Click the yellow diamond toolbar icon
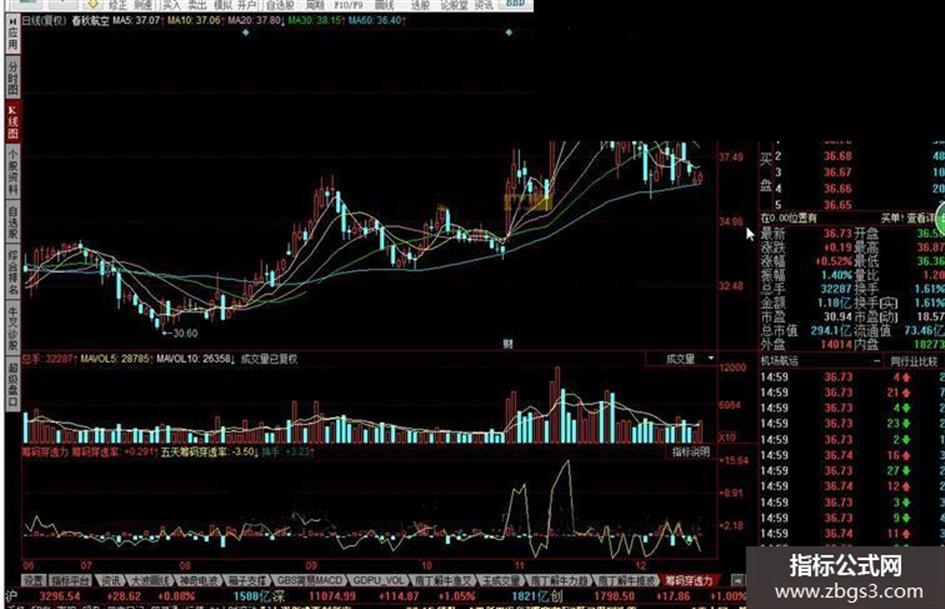945x609 pixels. click(x=93, y=4)
